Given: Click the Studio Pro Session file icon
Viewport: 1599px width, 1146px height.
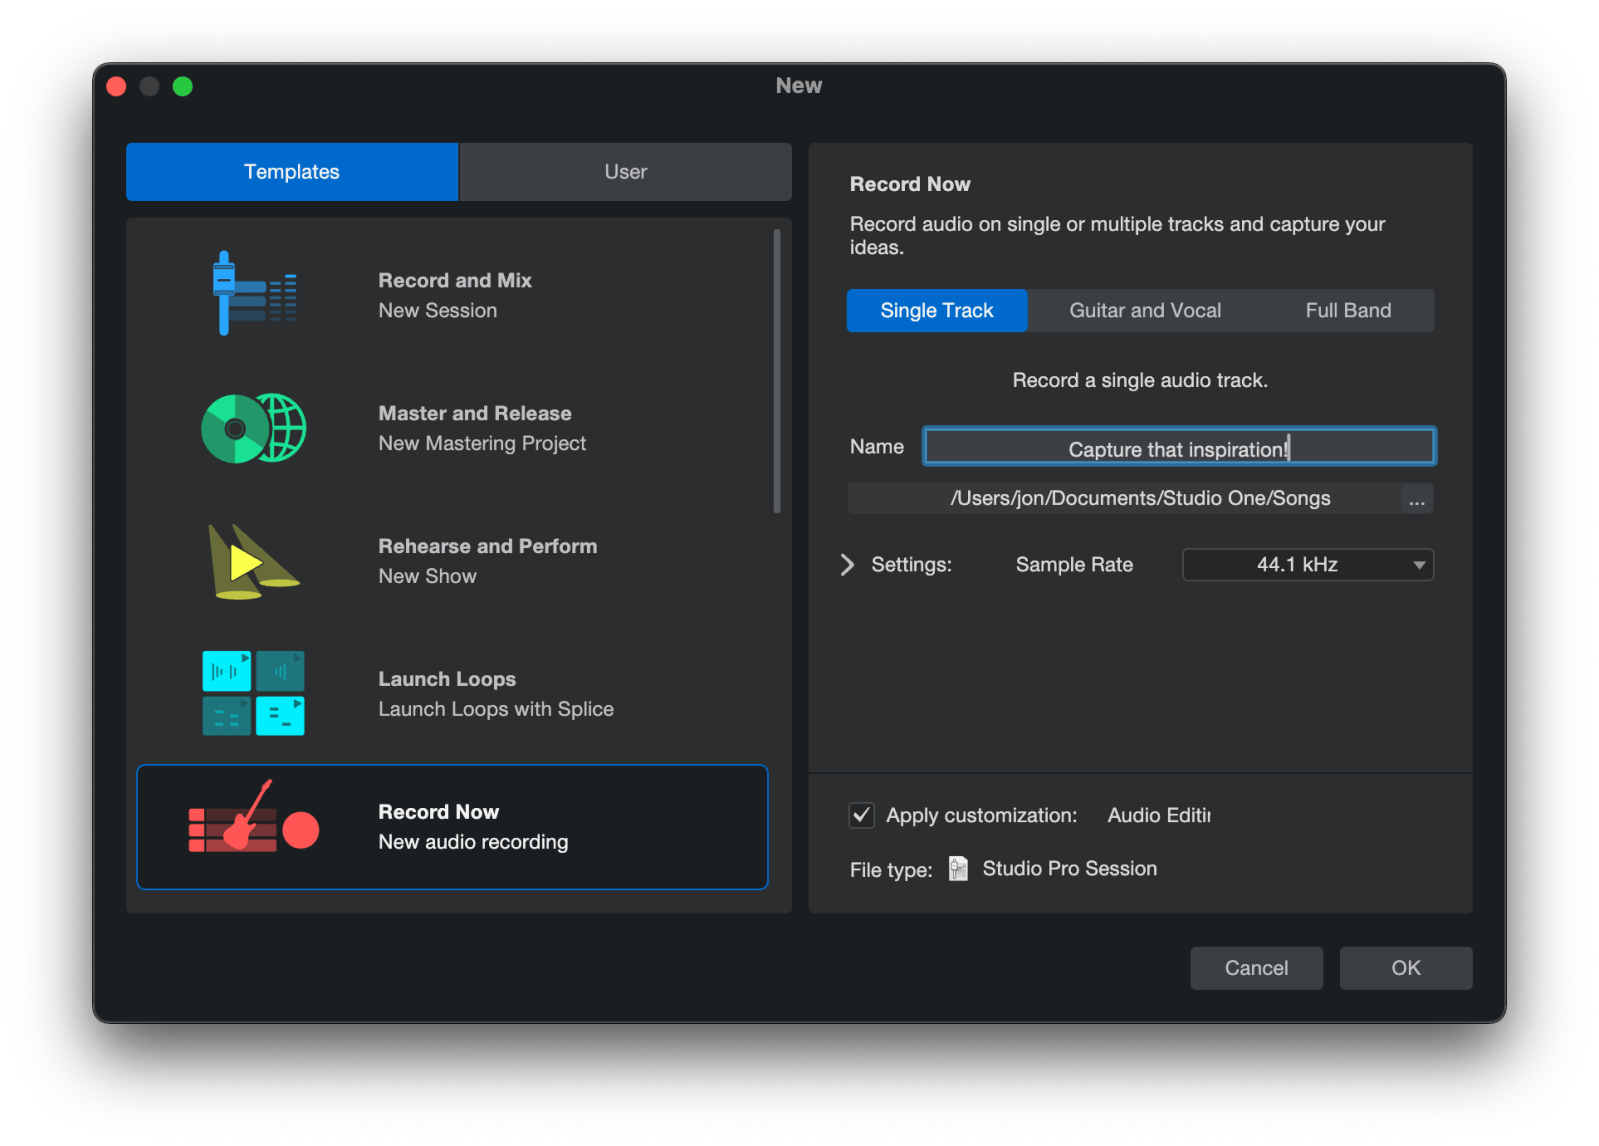Looking at the screenshot, I should tap(958, 869).
